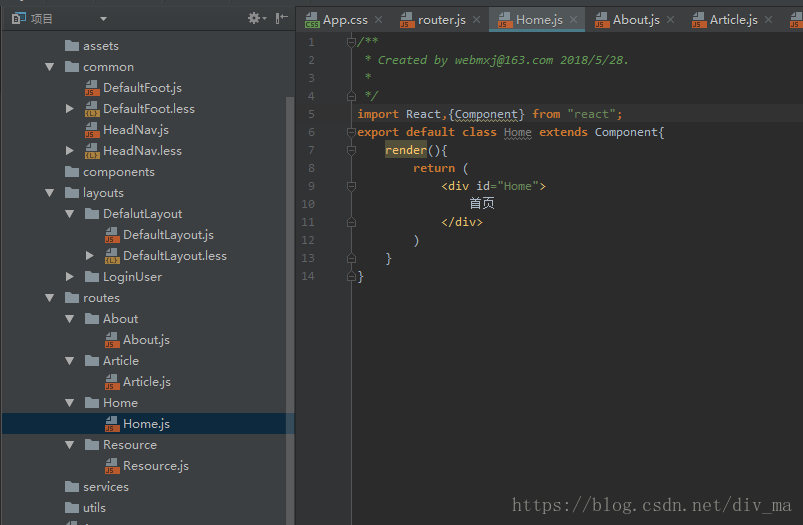Fold the comment block at line 1
The image size is (803, 525).
pos(351,42)
